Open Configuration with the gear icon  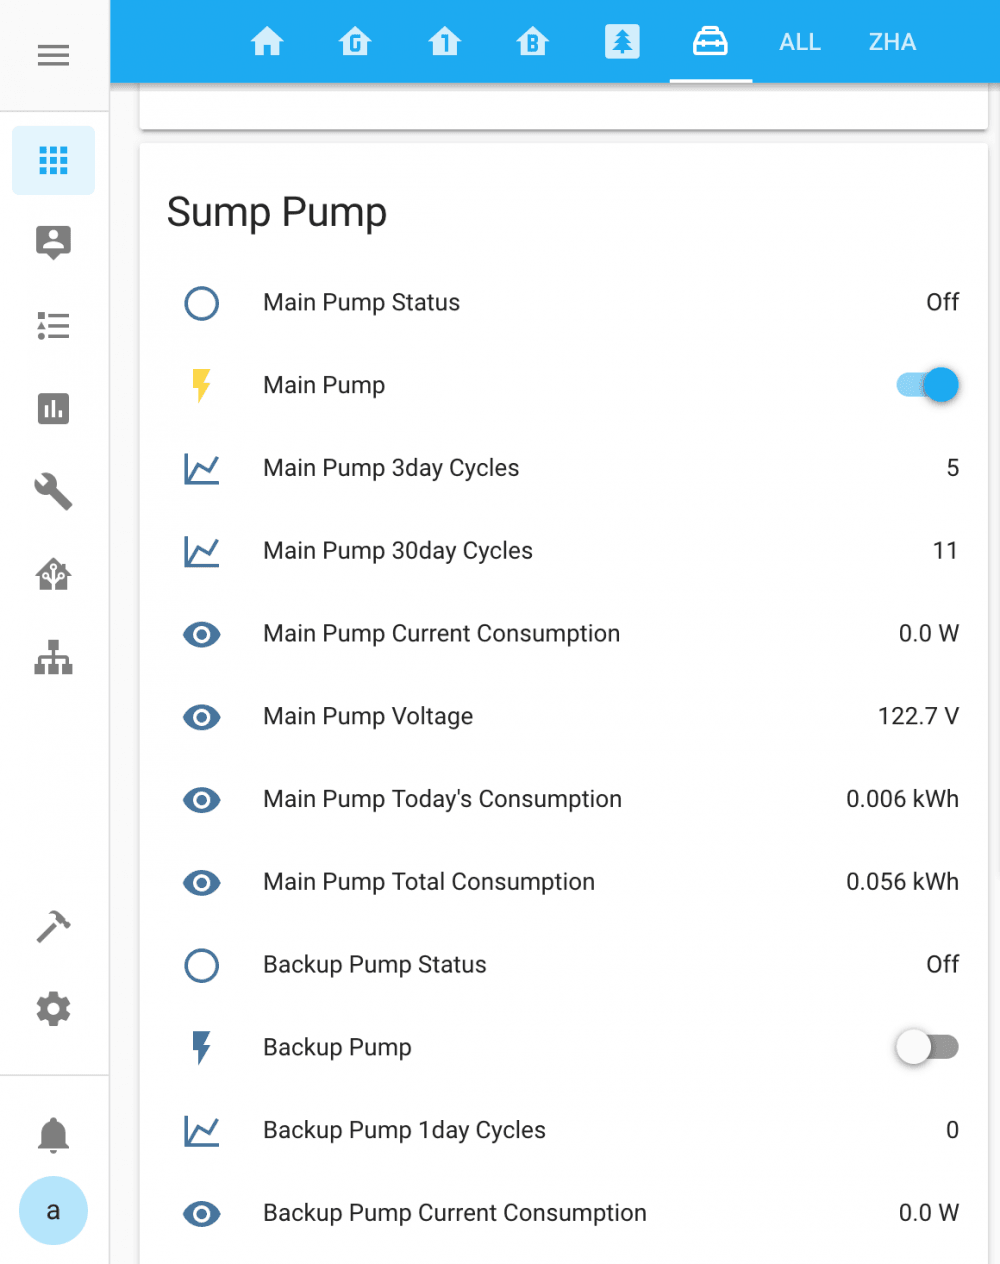click(53, 1009)
